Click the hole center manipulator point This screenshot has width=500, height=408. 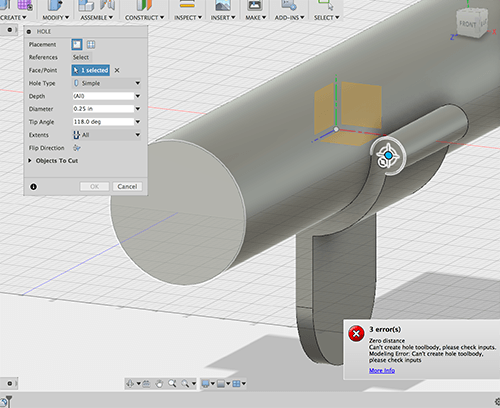[x=388, y=155]
